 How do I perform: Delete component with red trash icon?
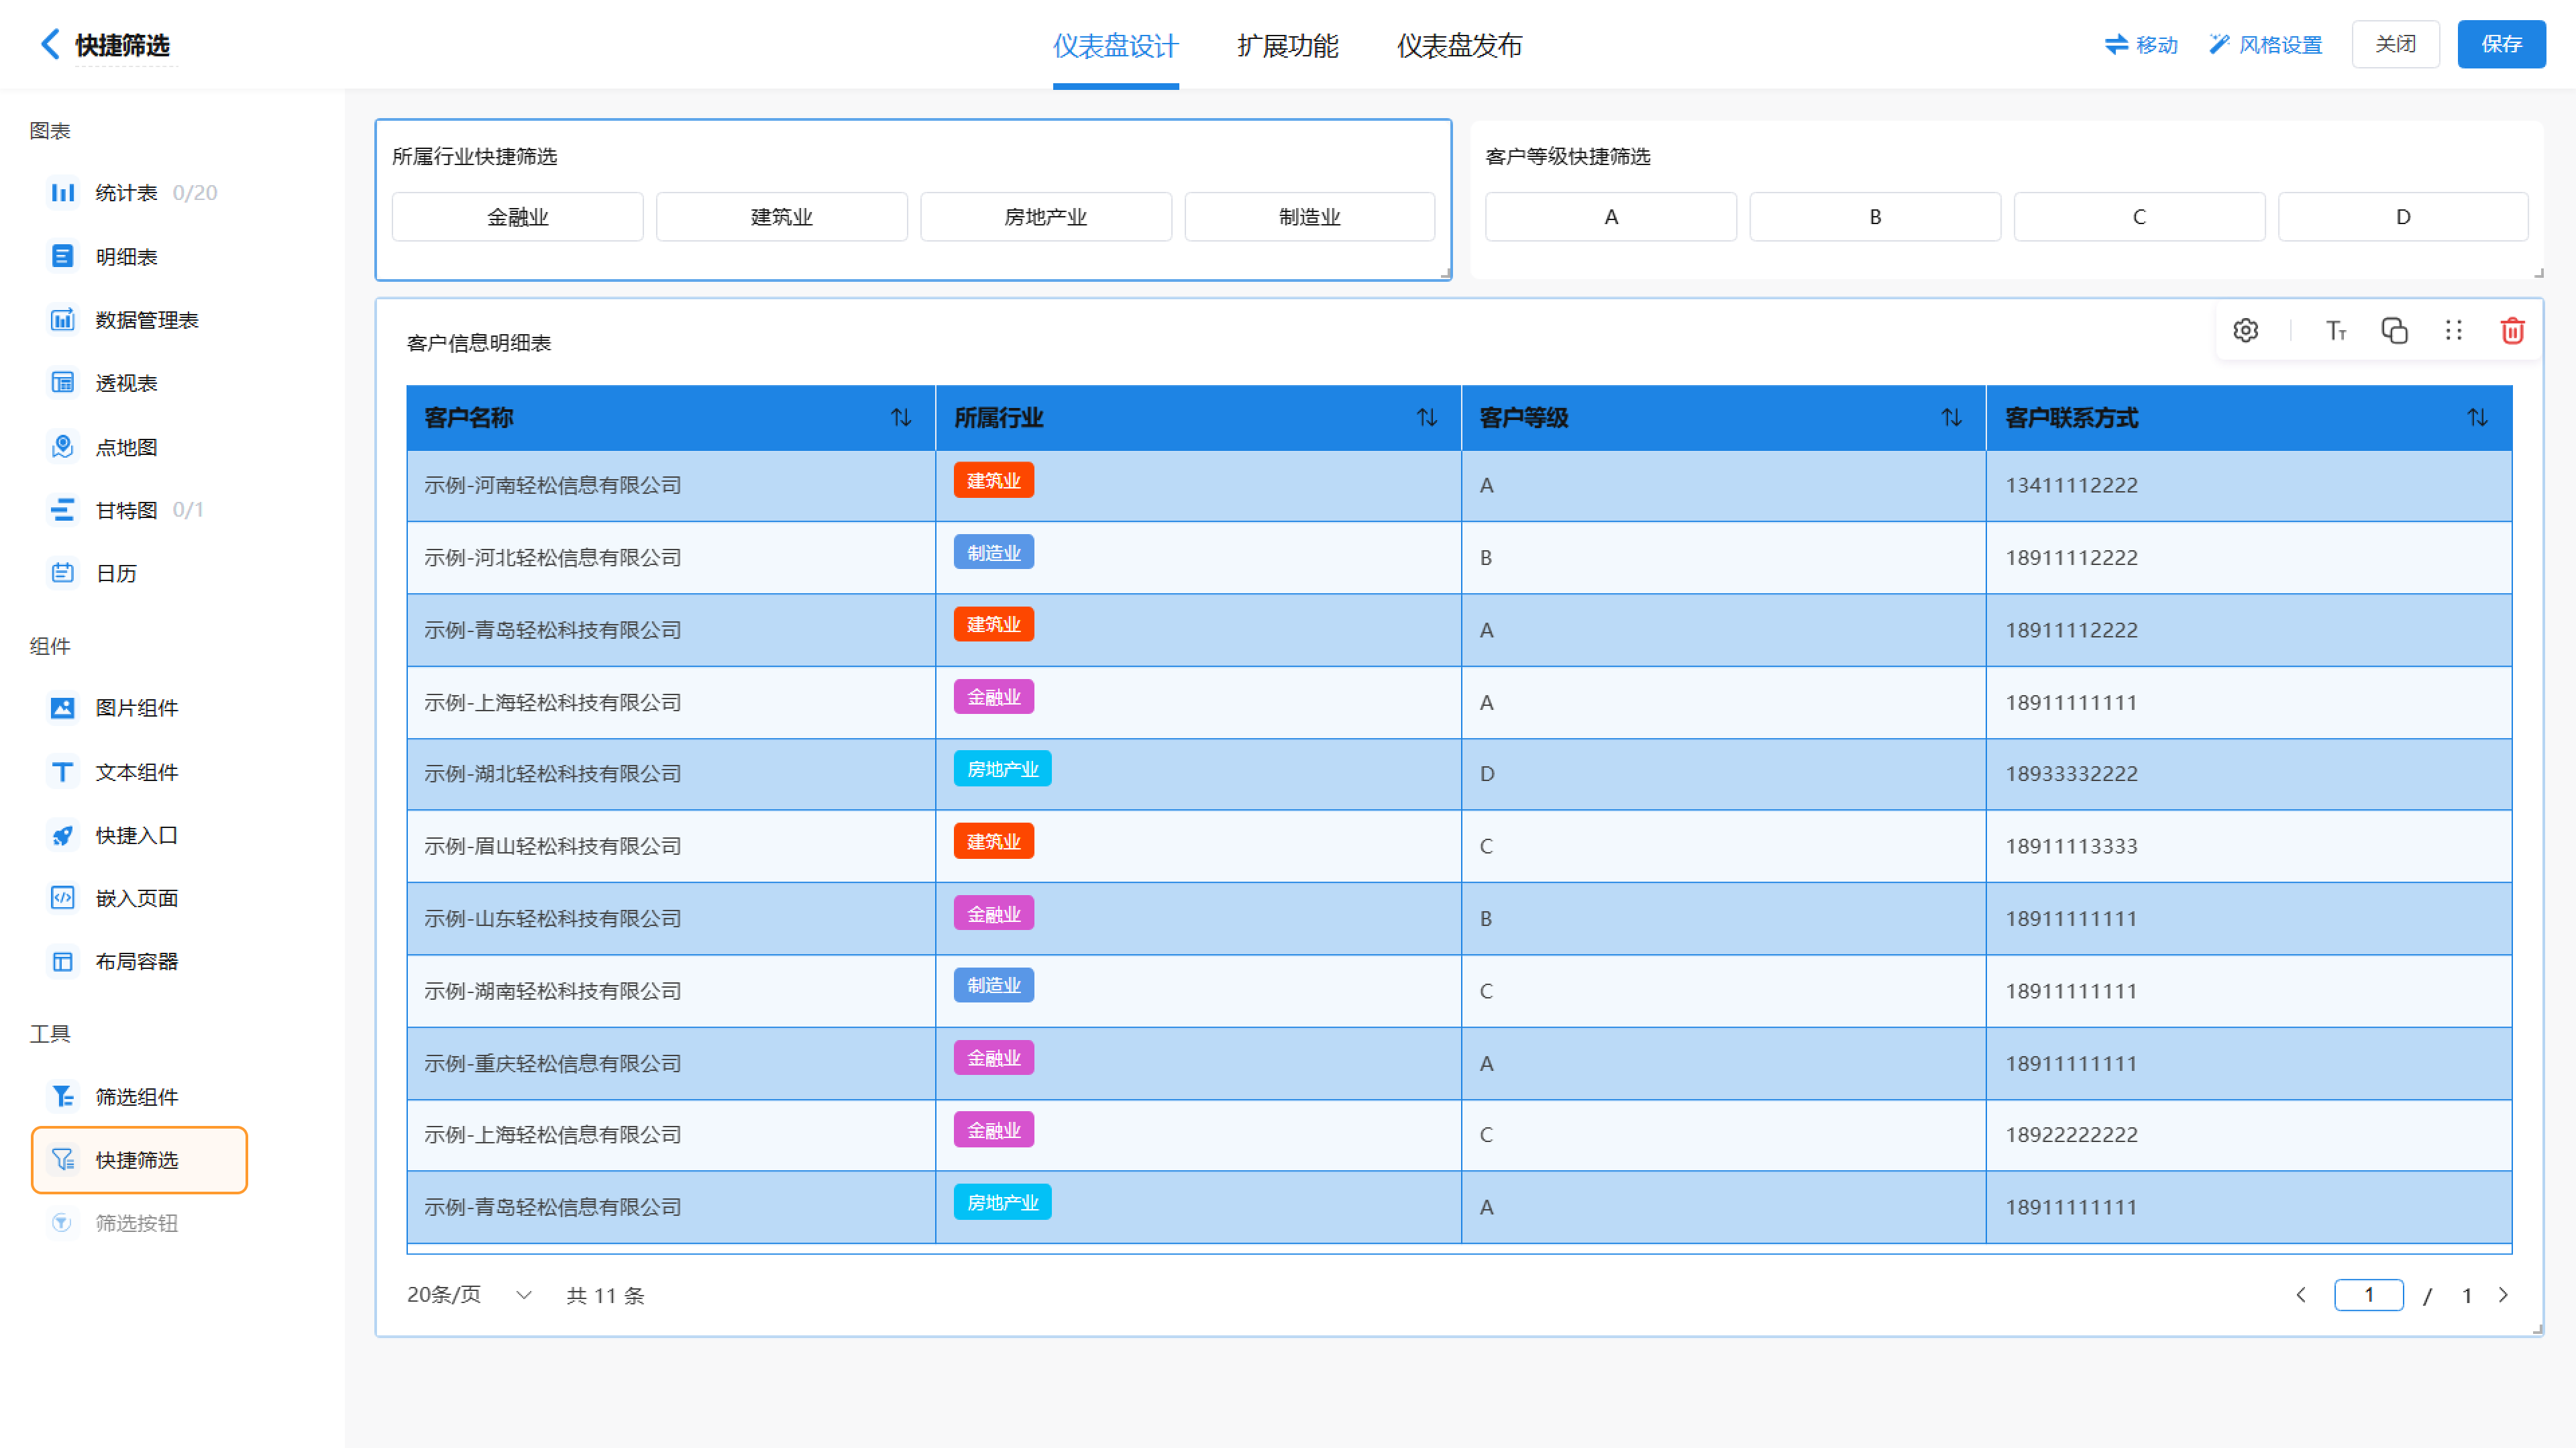pos(2512,330)
